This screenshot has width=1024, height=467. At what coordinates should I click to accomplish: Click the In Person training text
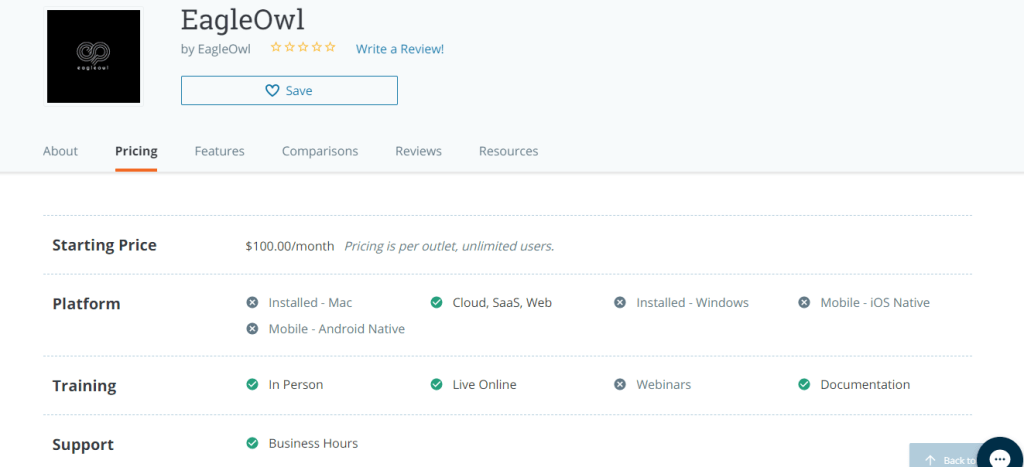coord(296,385)
